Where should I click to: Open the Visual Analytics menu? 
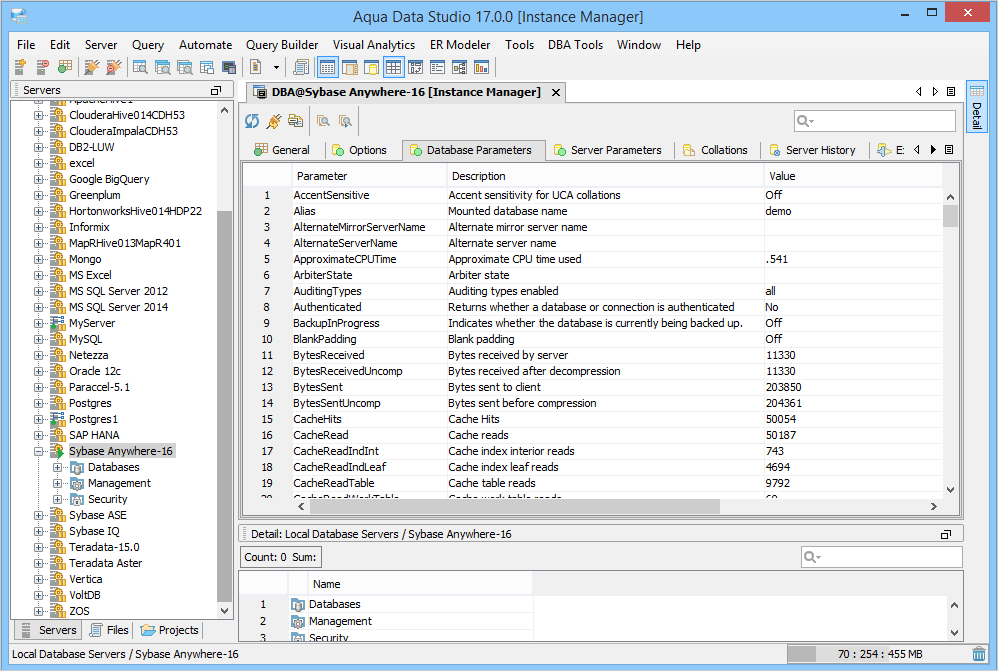[374, 45]
